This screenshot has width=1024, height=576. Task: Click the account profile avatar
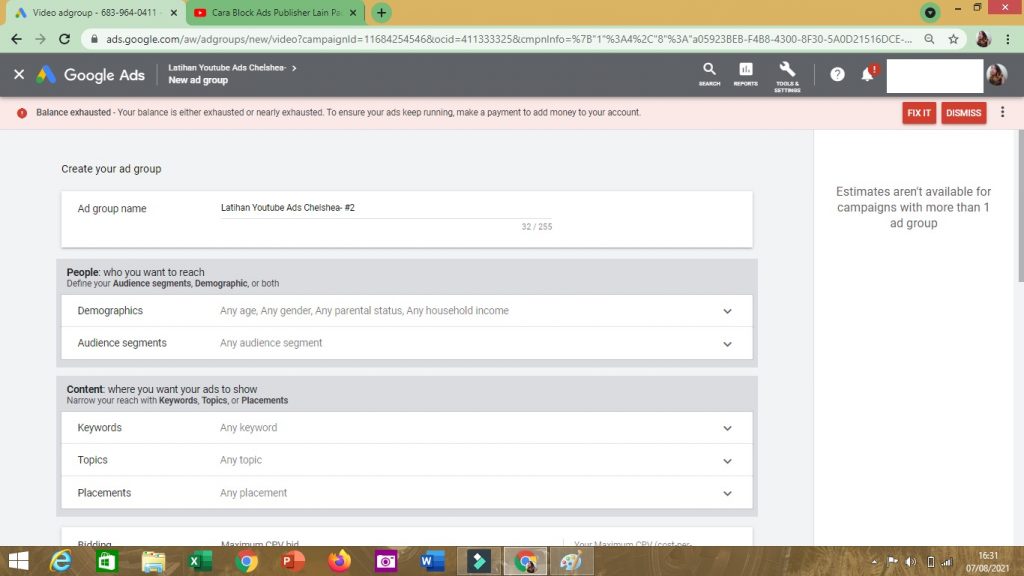click(997, 75)
